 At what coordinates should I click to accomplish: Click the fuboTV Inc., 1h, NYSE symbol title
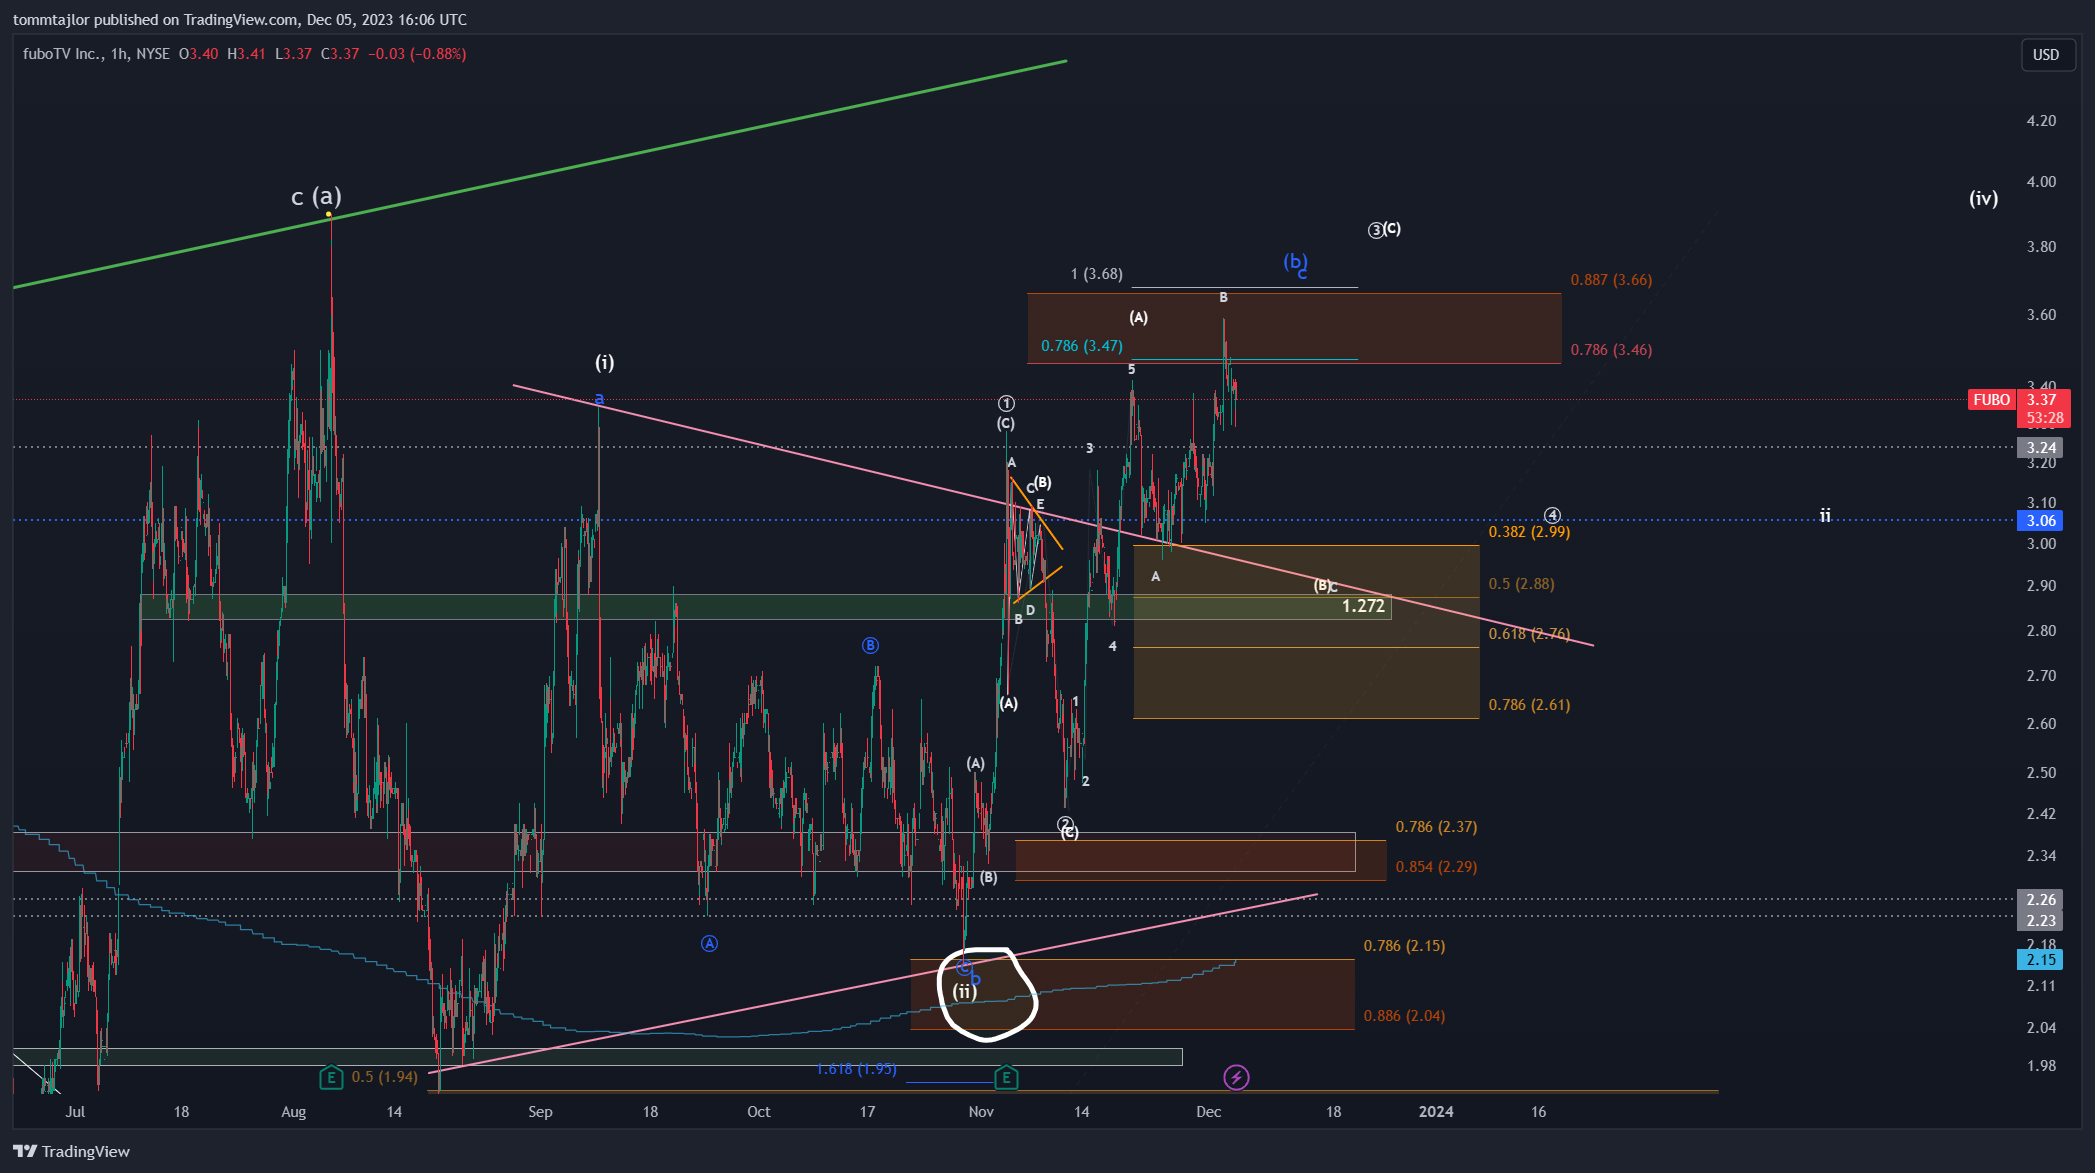coord(96,54)
